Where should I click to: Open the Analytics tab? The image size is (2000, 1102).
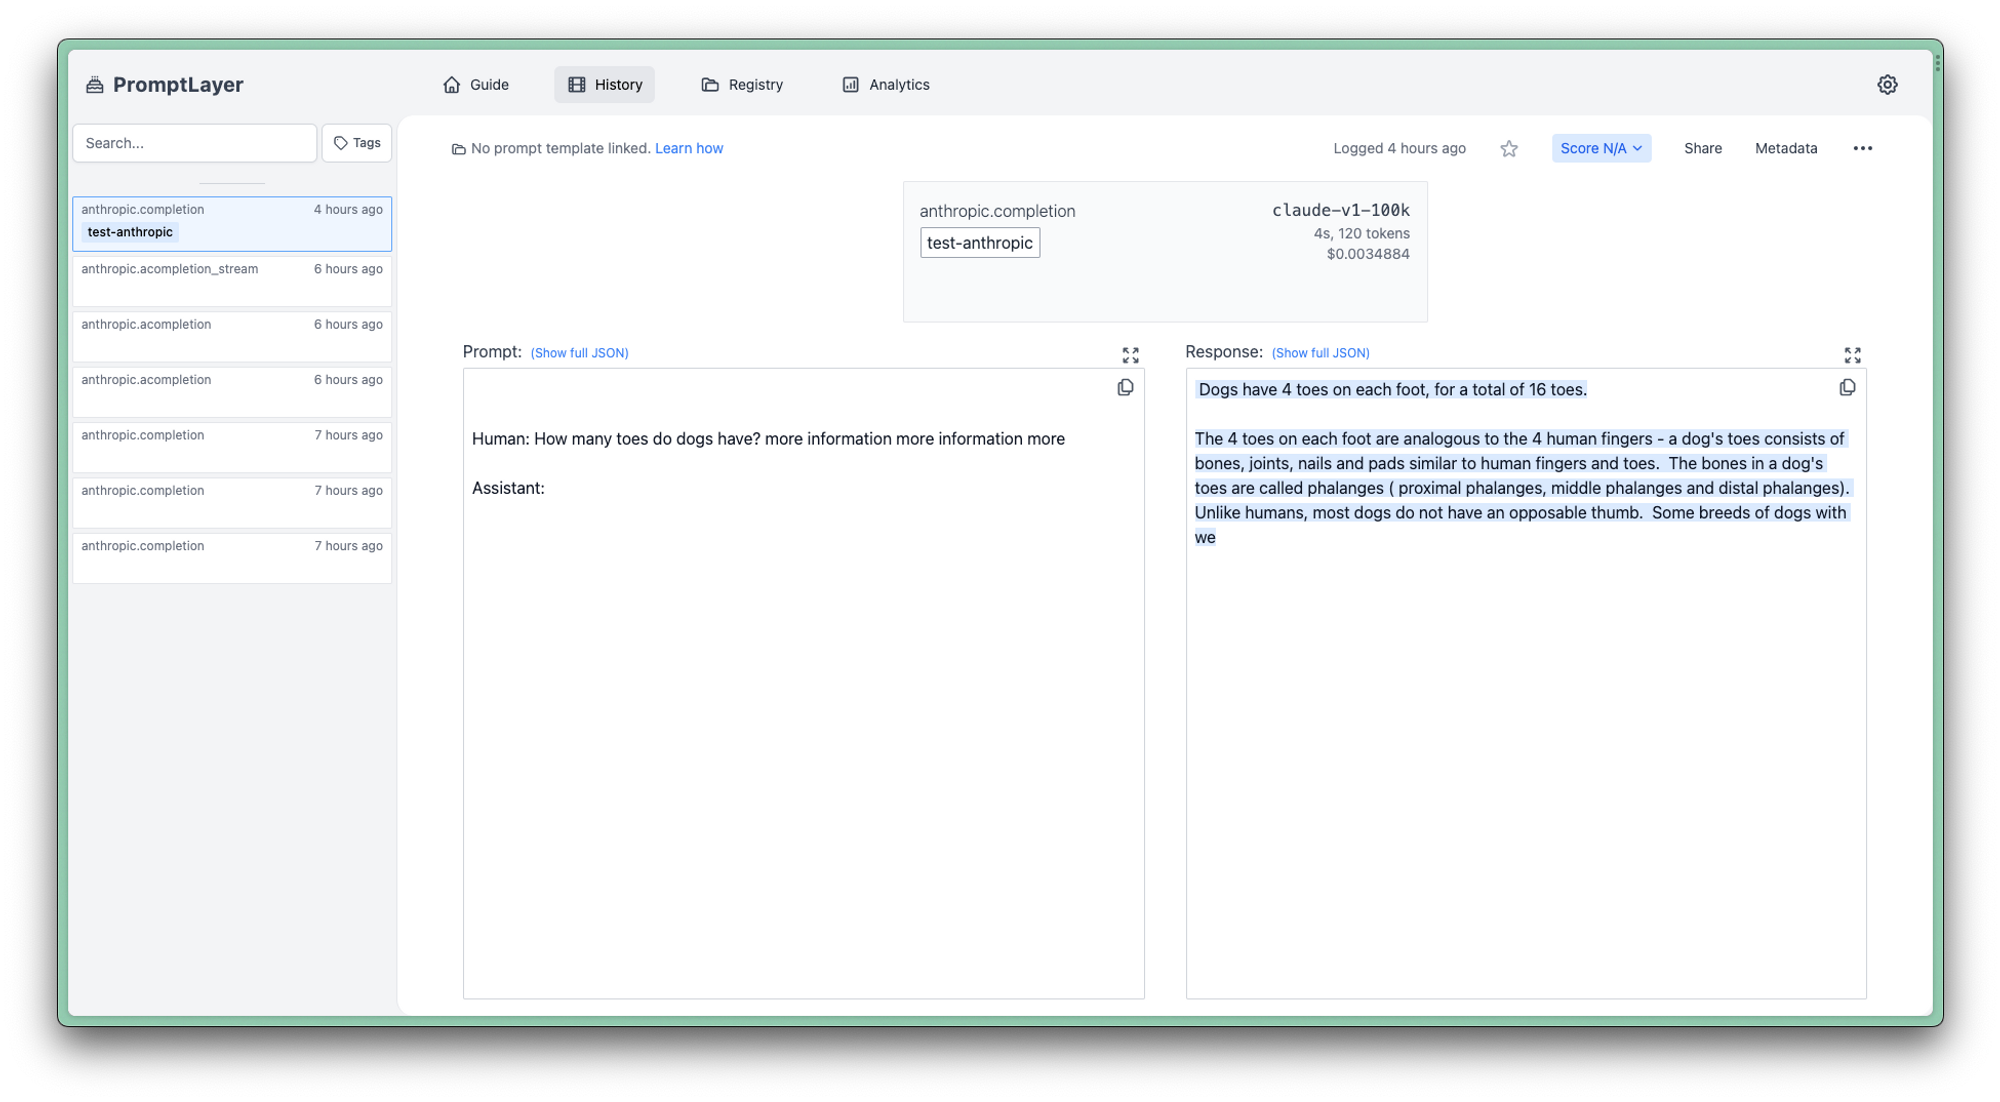[886, 85]
